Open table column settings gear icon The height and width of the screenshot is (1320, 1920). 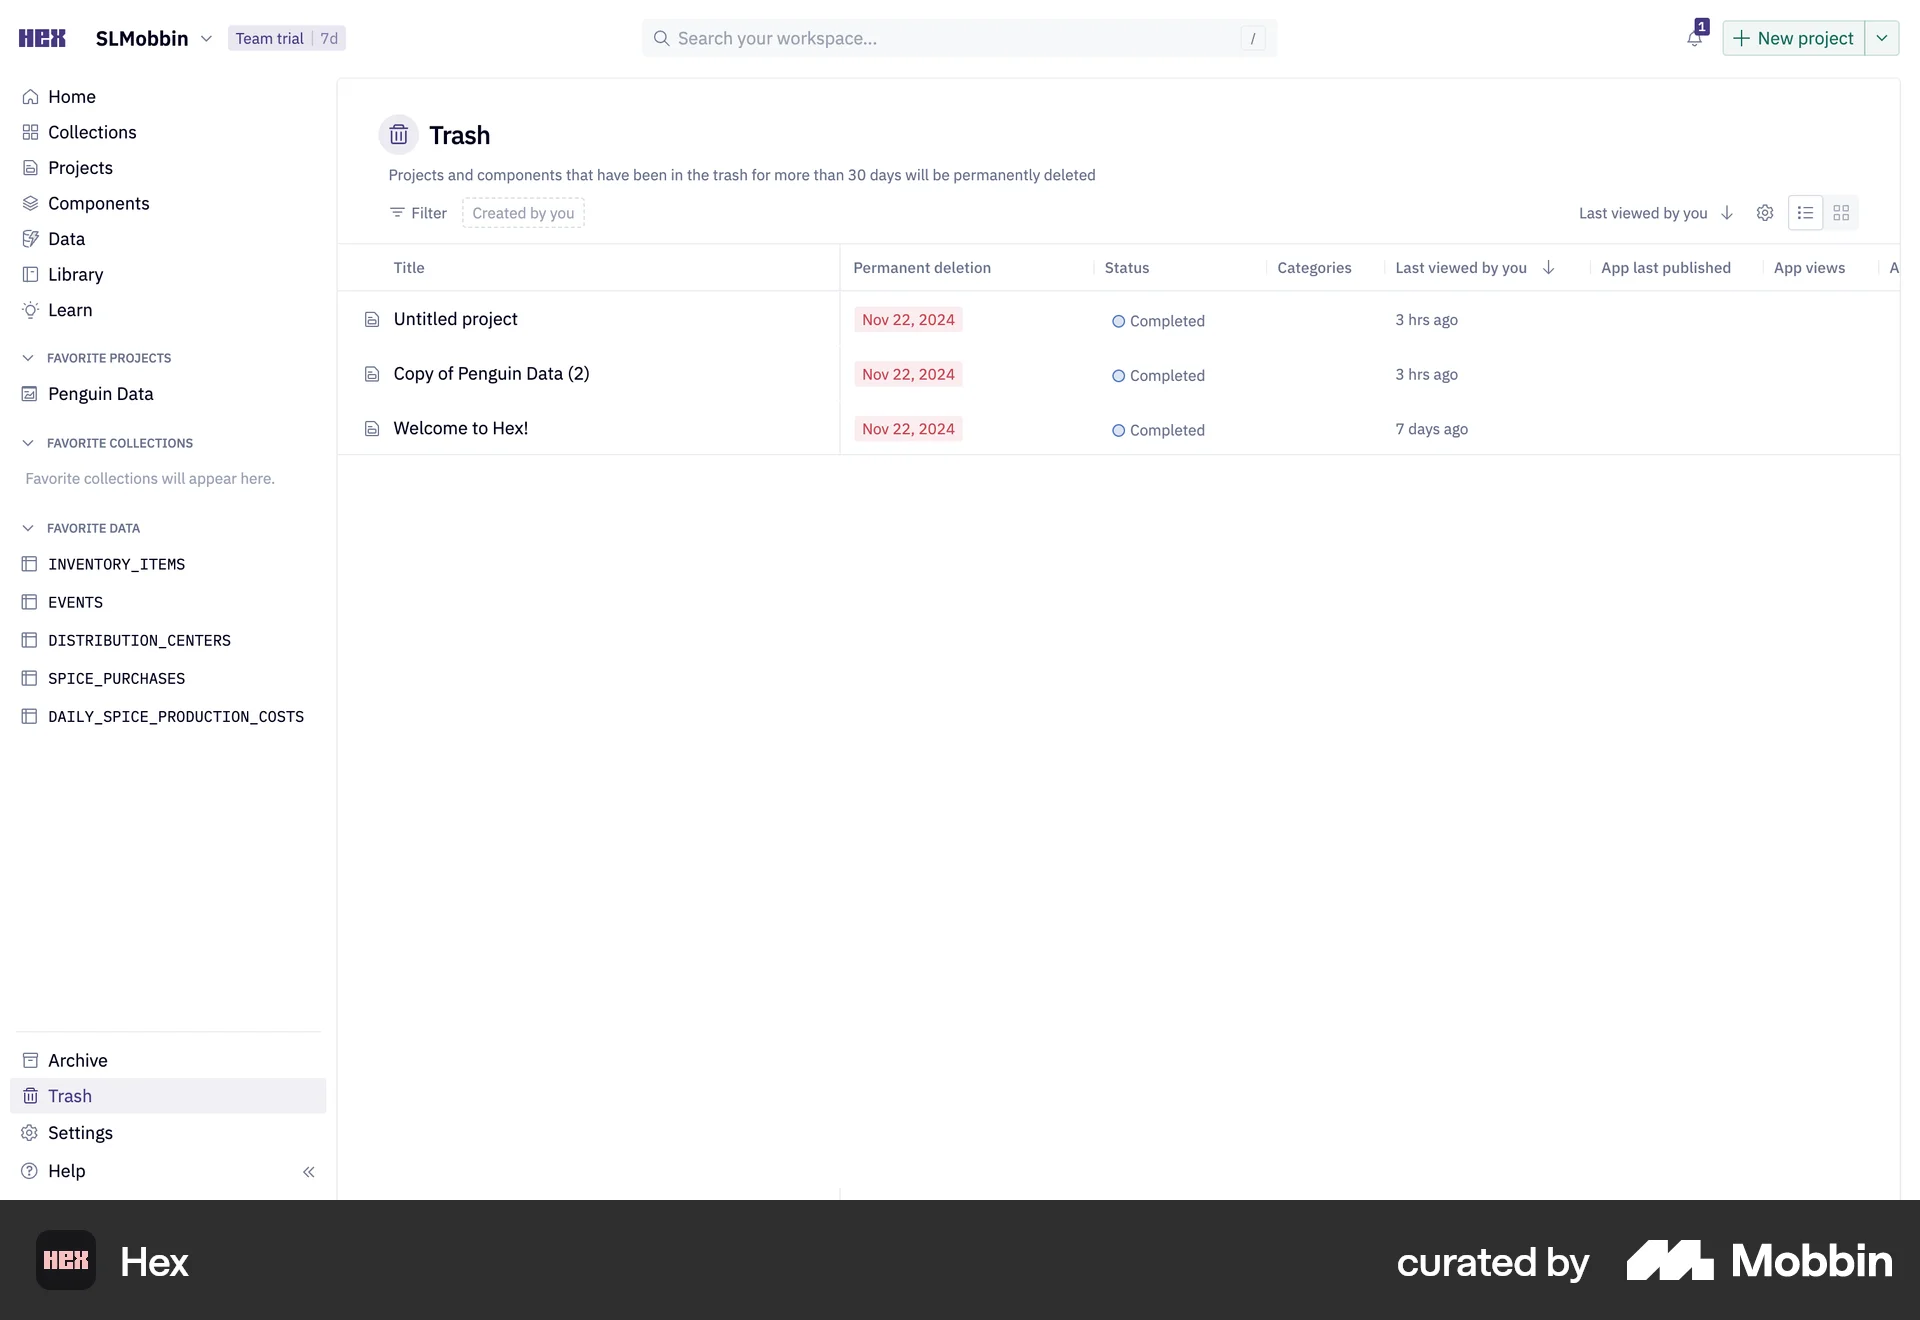point(1765,213)
